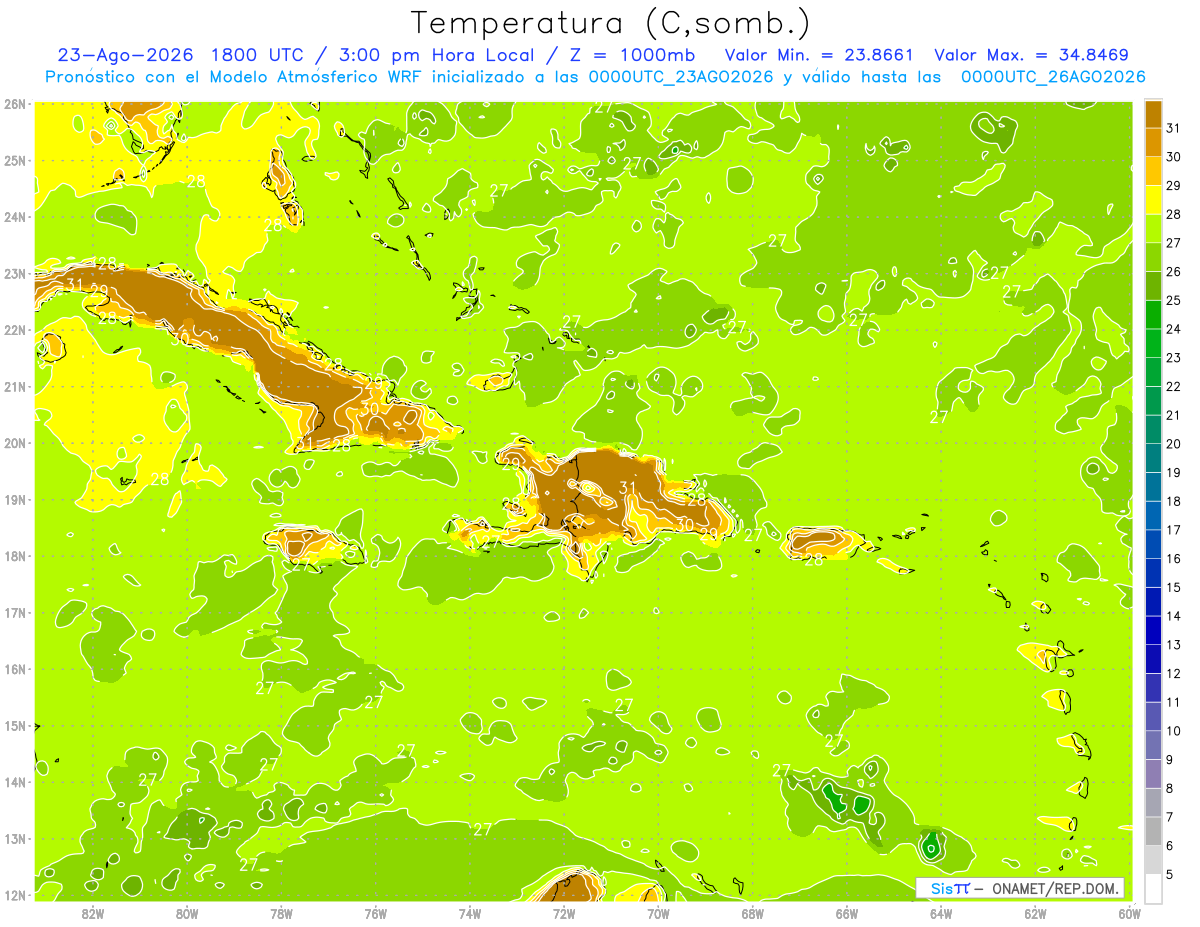Viewport: 1200px width, 927px height.
Task: Click colorbar label '31'
Action: [x=1174, y=128]
